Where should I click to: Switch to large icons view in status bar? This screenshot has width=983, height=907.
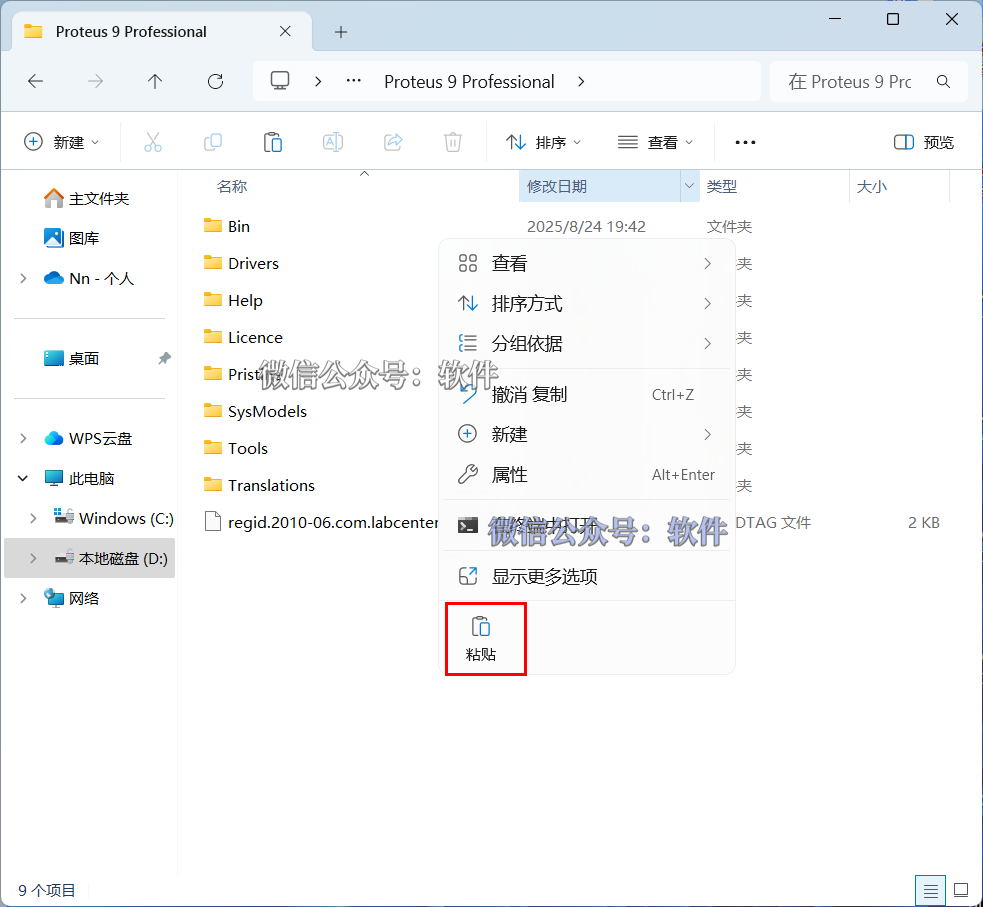(x=961, y=890)
